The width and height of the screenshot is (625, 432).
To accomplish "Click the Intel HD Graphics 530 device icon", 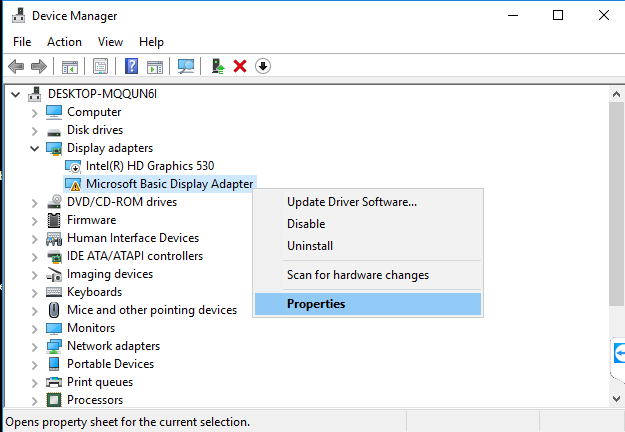I will pyautogui.click(x=73, y=167).
